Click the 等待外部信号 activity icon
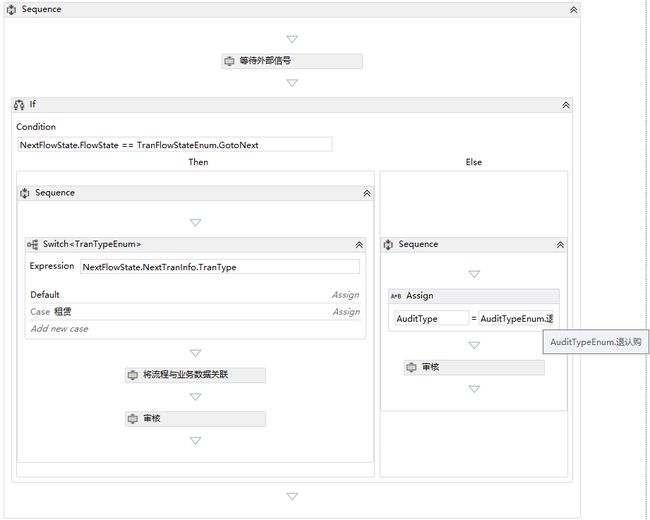Screen dimensions: 650x520 229,61
